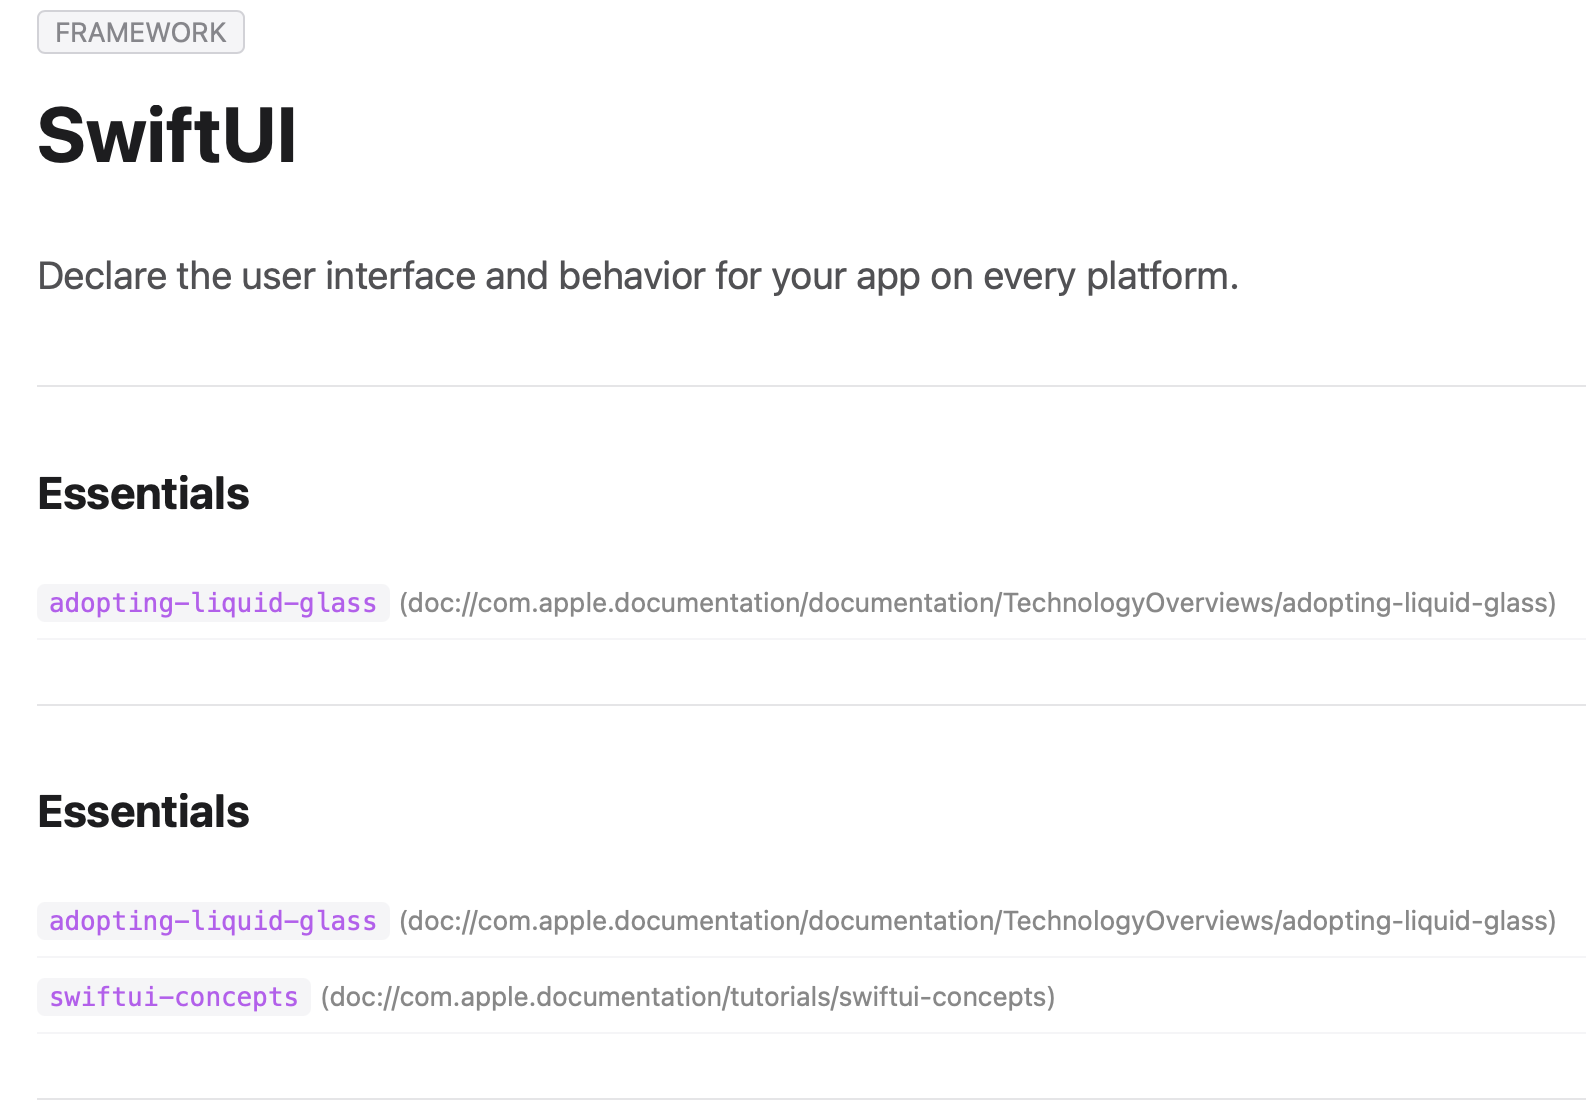This screenshot has width=1586, height=1116.
Task: Click the divider line below the summary text
Action: pos(811,386)
